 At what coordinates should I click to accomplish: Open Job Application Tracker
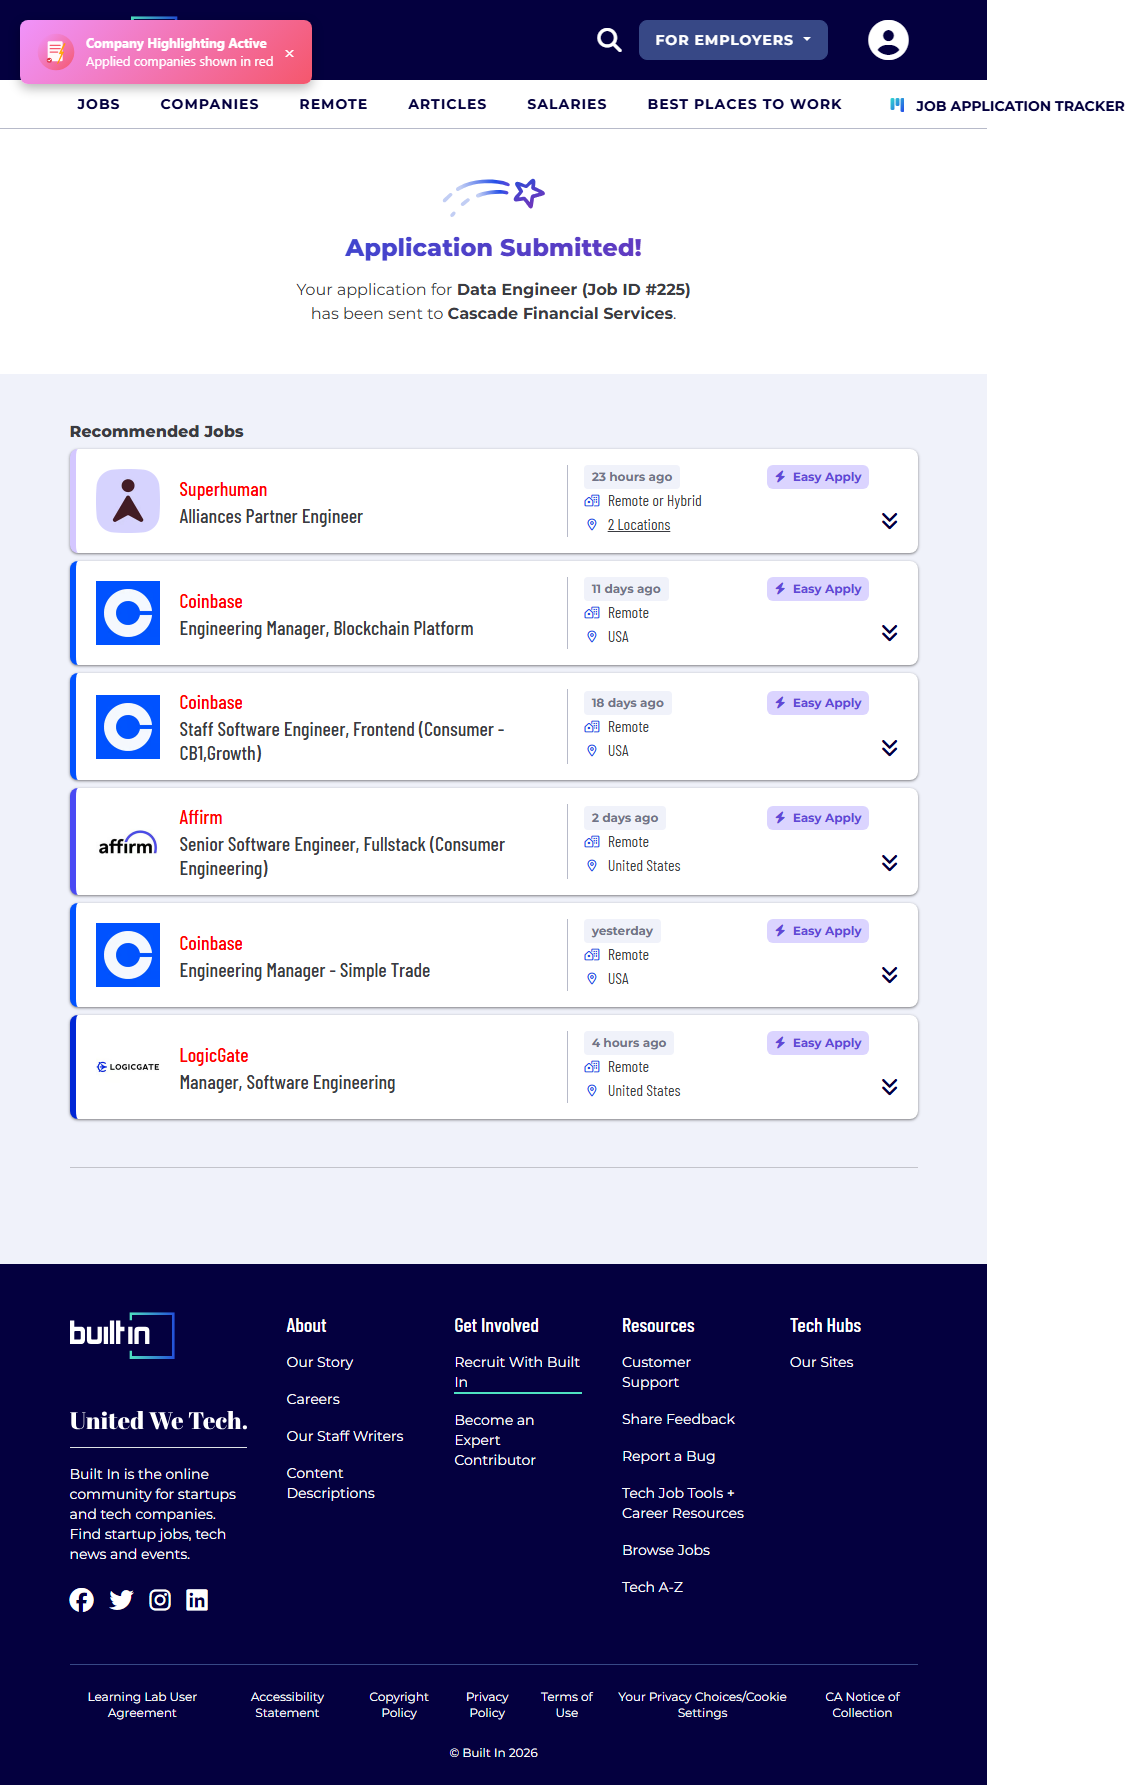coord(1007,106)
